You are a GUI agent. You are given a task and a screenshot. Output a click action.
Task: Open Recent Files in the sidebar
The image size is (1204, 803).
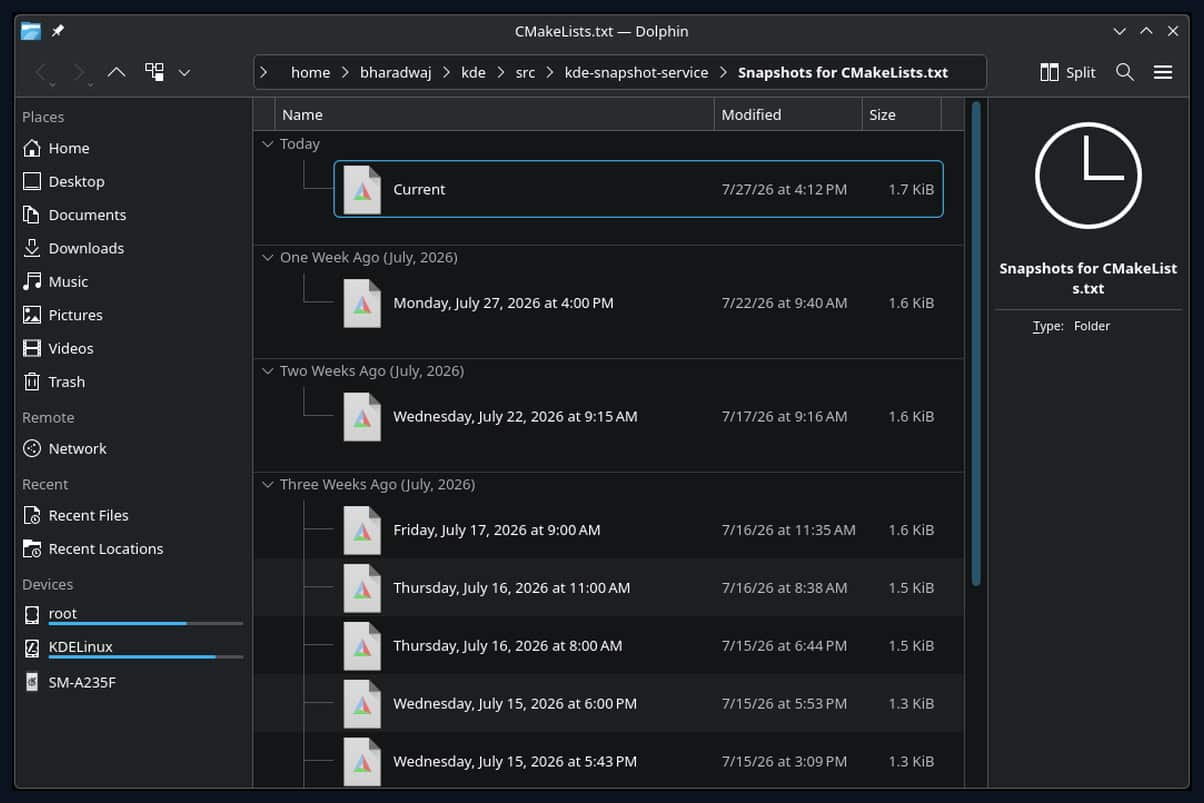click(132, 515)
